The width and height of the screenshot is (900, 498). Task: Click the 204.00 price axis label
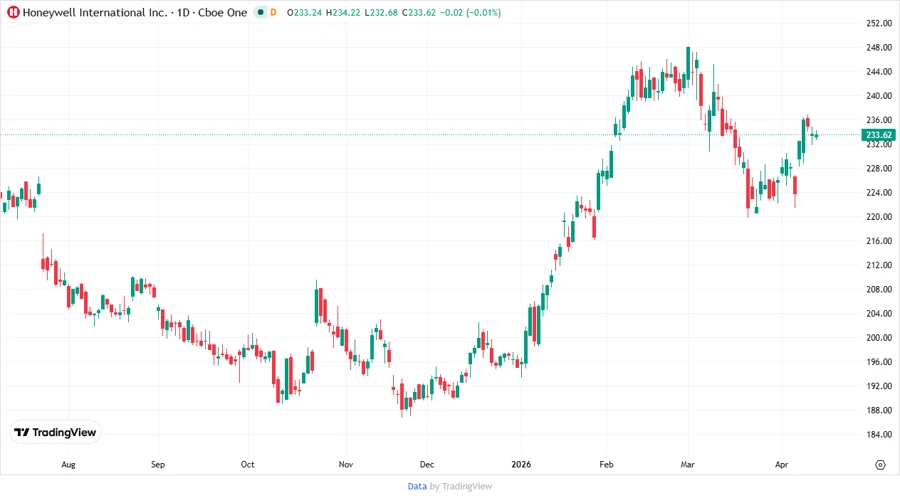pyautogui.click(x=879, y=313)
